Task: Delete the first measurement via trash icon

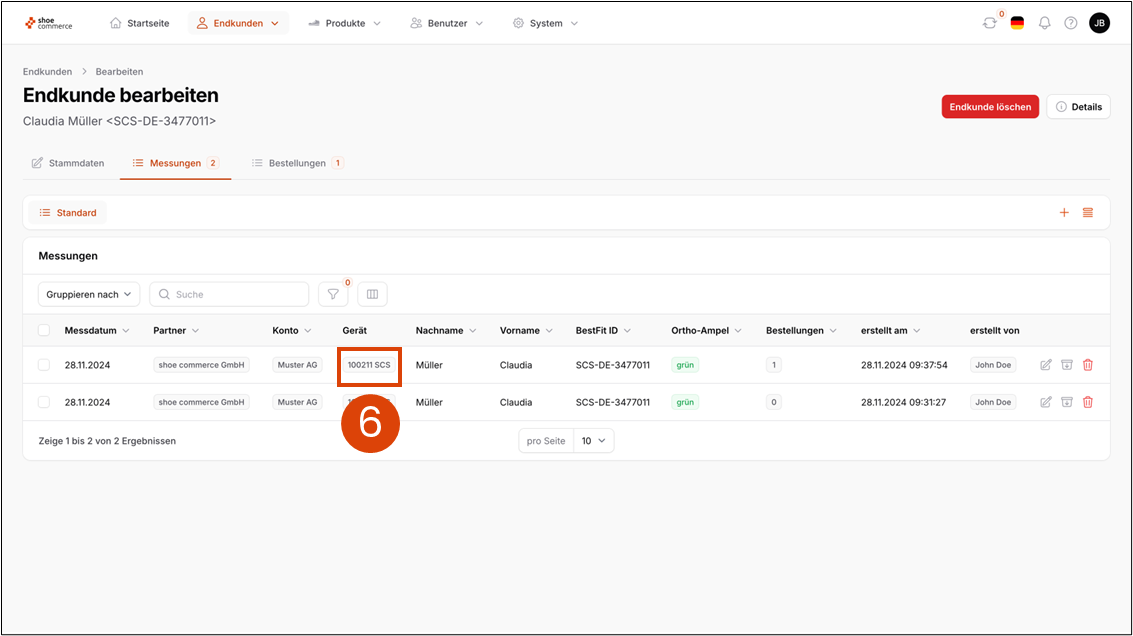Action: point(1088,365)
